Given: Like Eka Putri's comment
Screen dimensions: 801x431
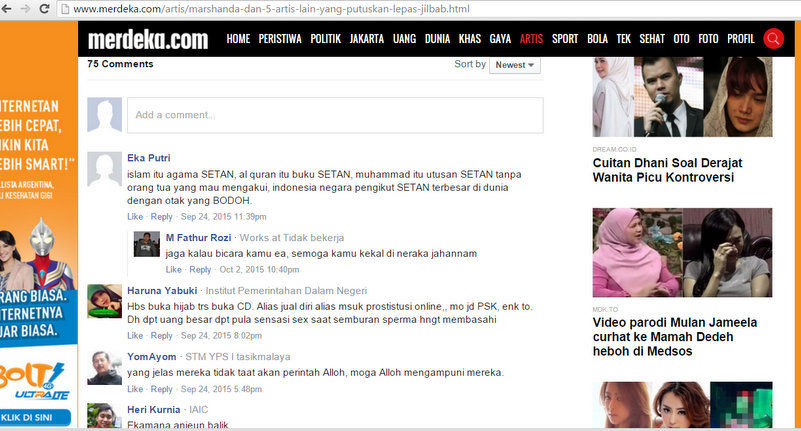Looking at the screenshot, I should point(135,217).
